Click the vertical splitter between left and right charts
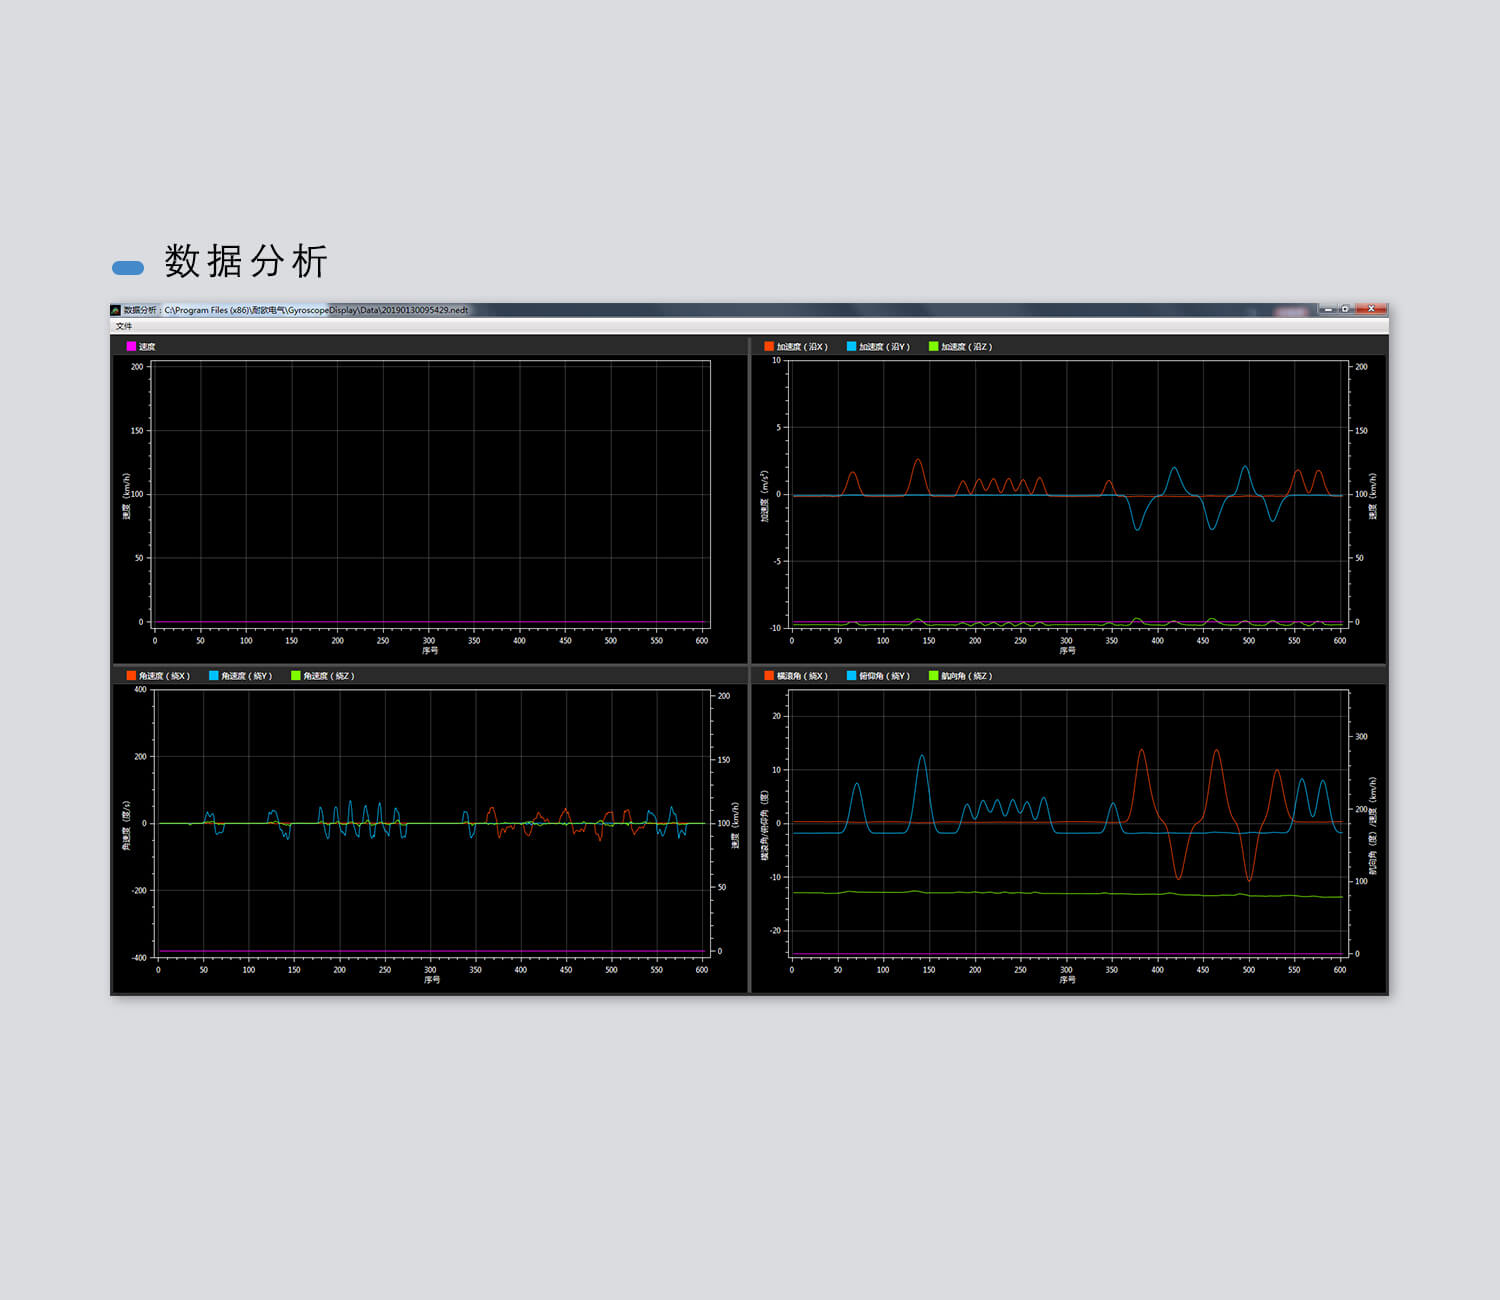 (x=749, y=500)
